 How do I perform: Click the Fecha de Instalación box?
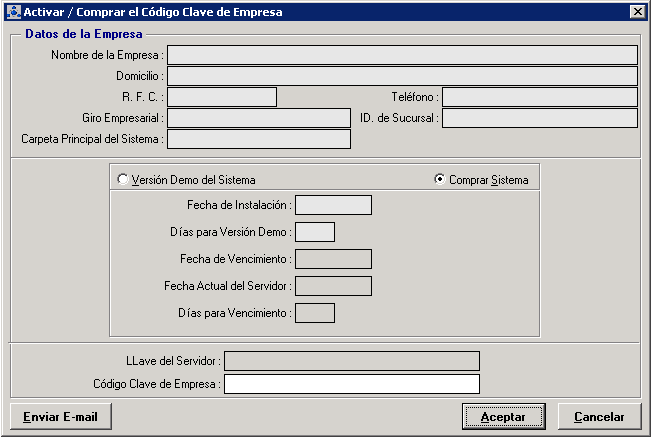tap(333, 205)
